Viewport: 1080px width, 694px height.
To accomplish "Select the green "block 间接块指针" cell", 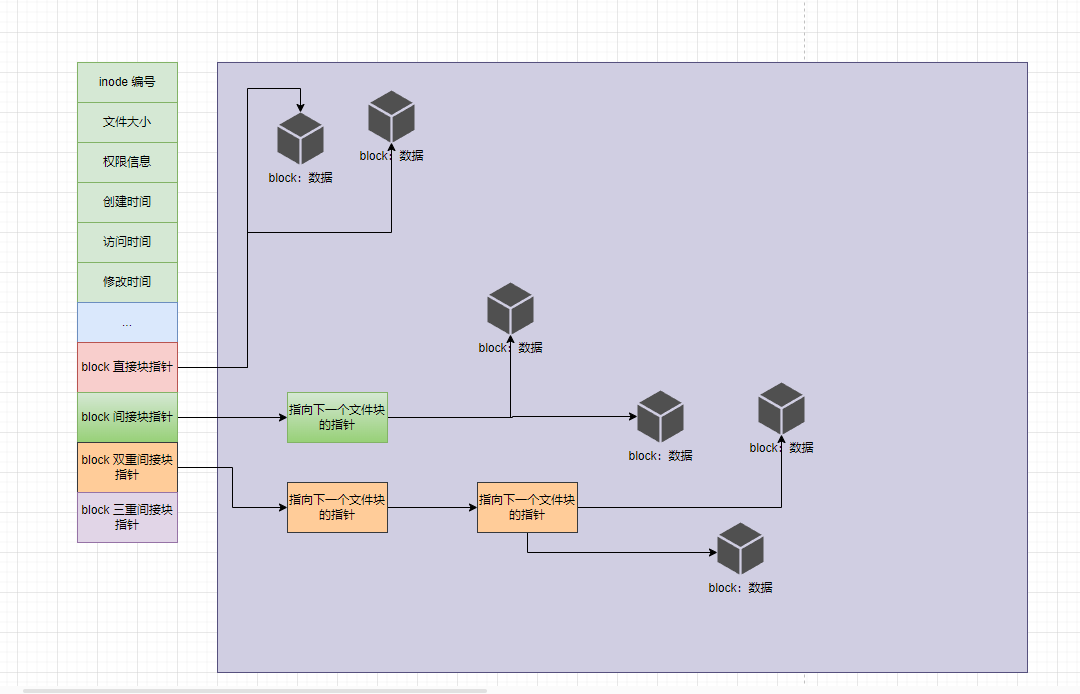I will (x=127, y=417).
